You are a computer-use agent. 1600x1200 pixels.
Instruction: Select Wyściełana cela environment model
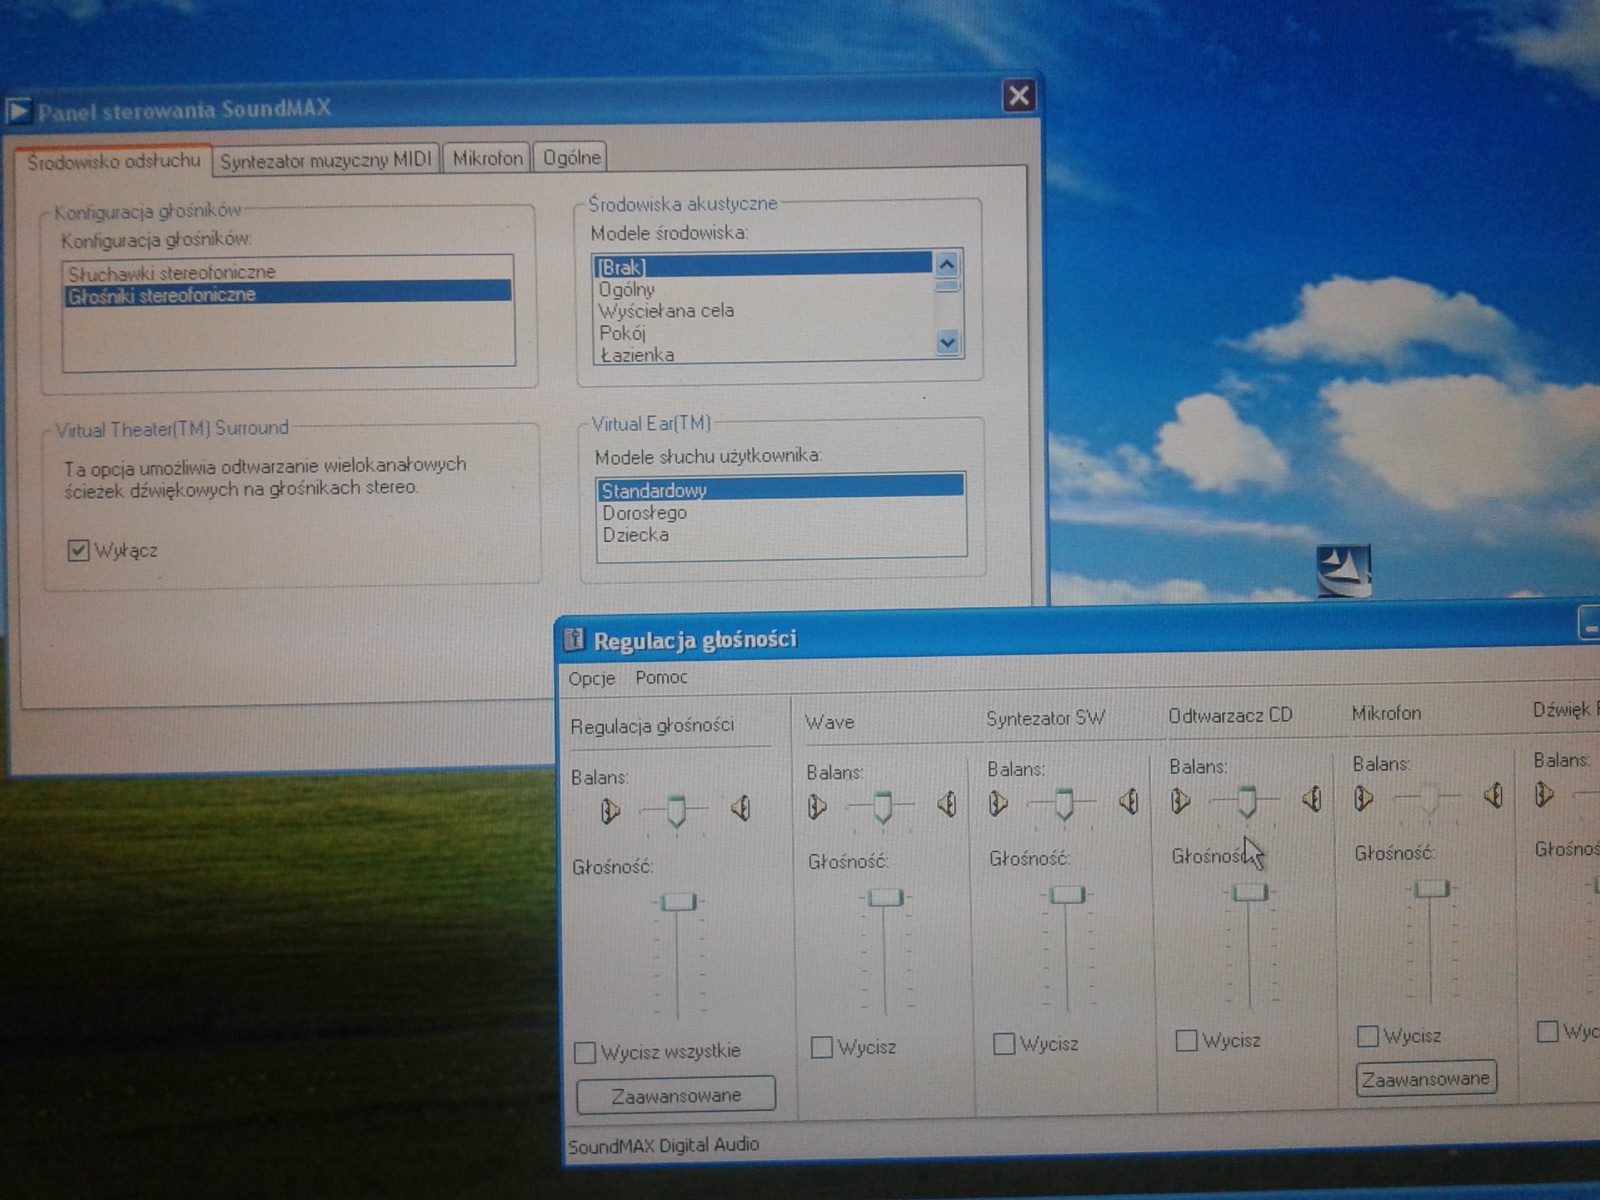point(764,311)
